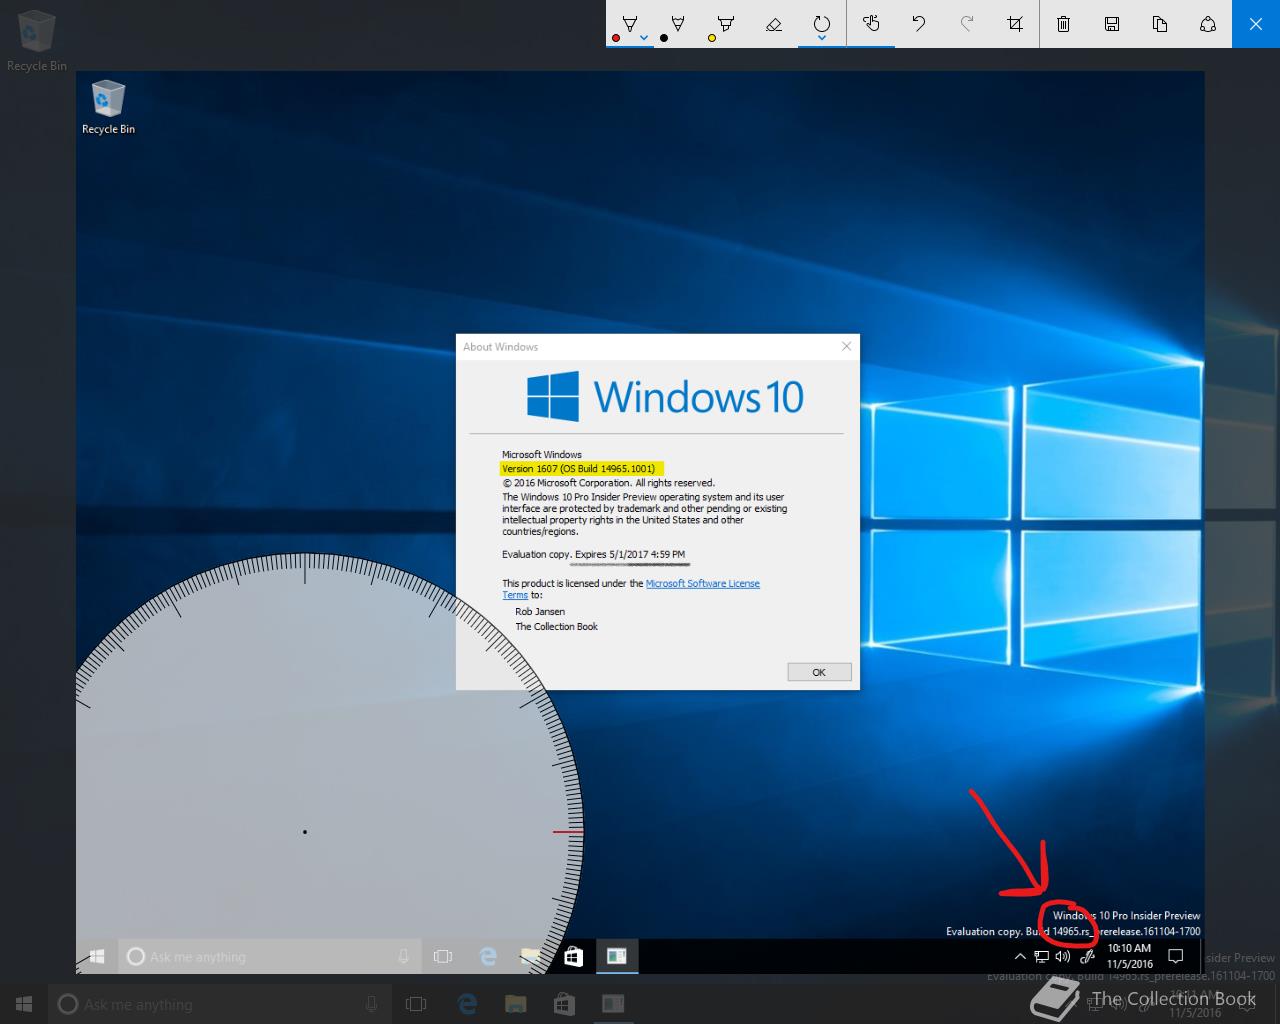Choose the eraser tool

[x=773, y=23]
